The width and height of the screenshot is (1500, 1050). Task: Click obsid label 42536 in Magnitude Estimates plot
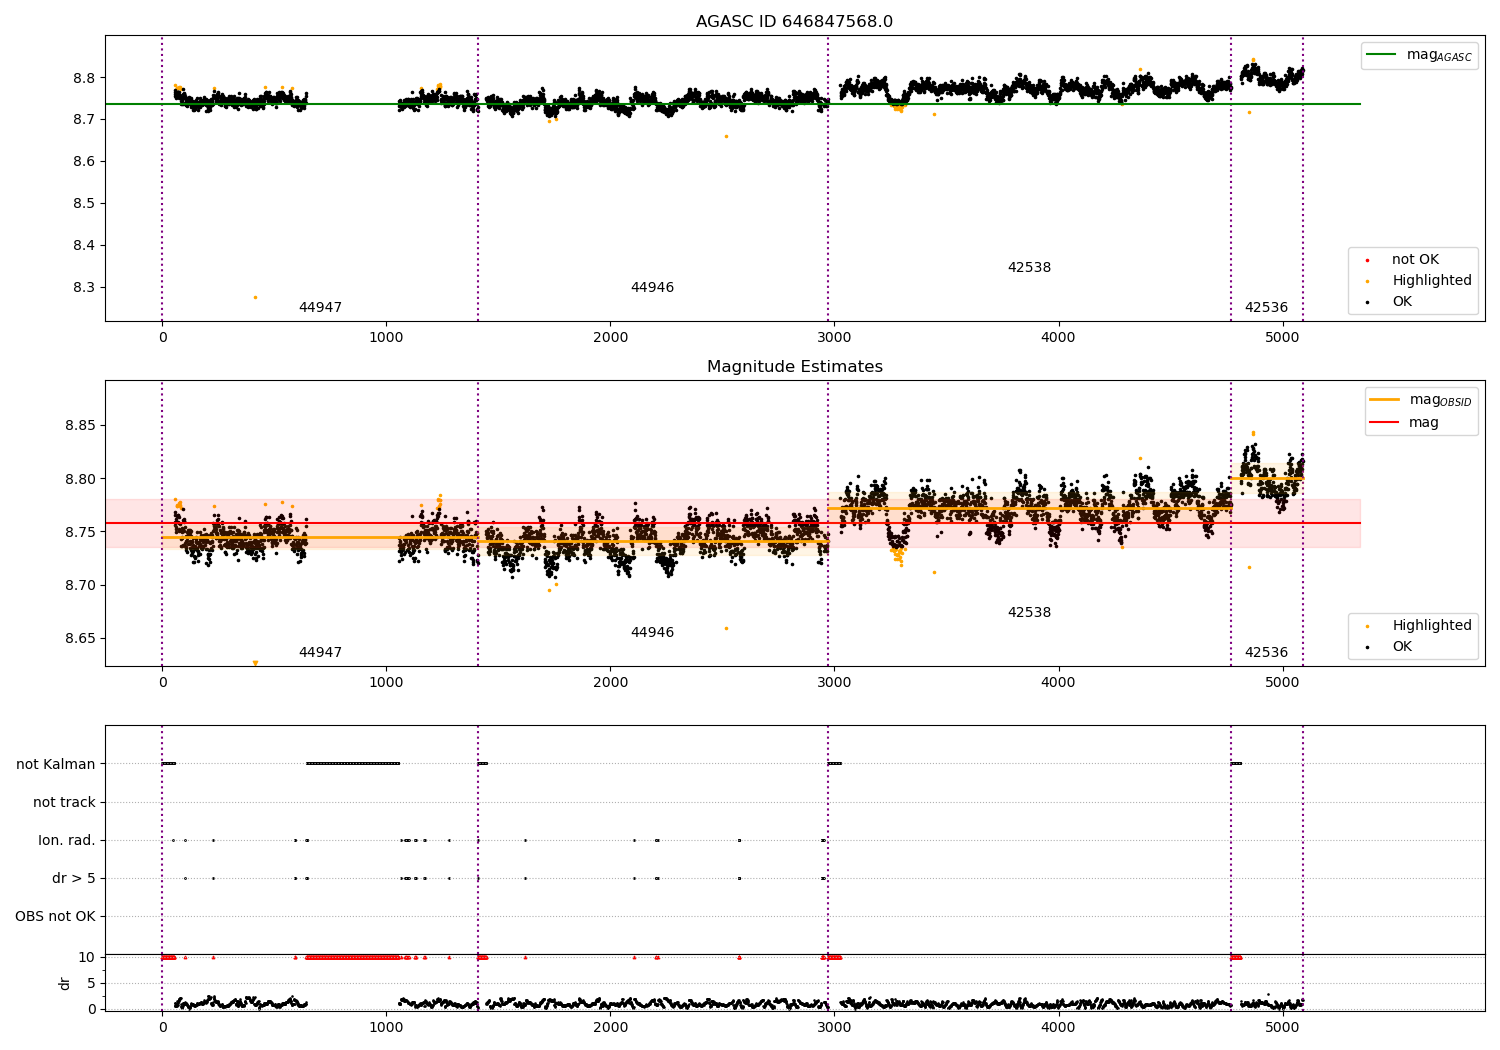[1266, 653]
